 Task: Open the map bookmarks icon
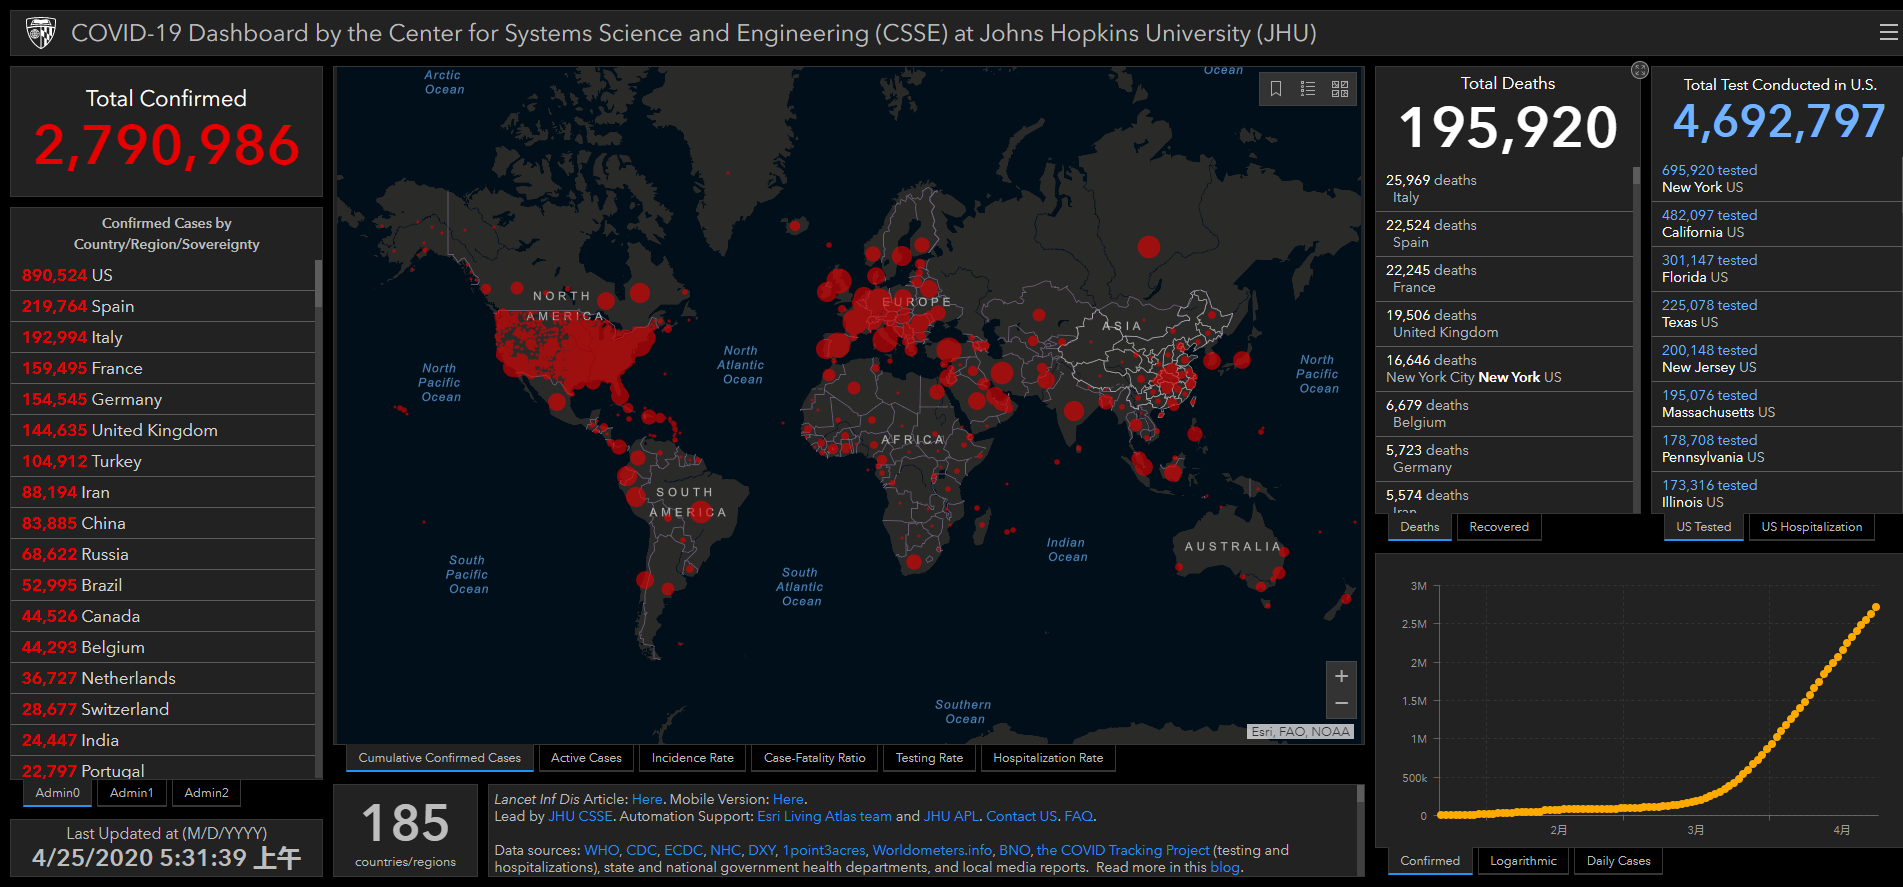(1276, 89)
